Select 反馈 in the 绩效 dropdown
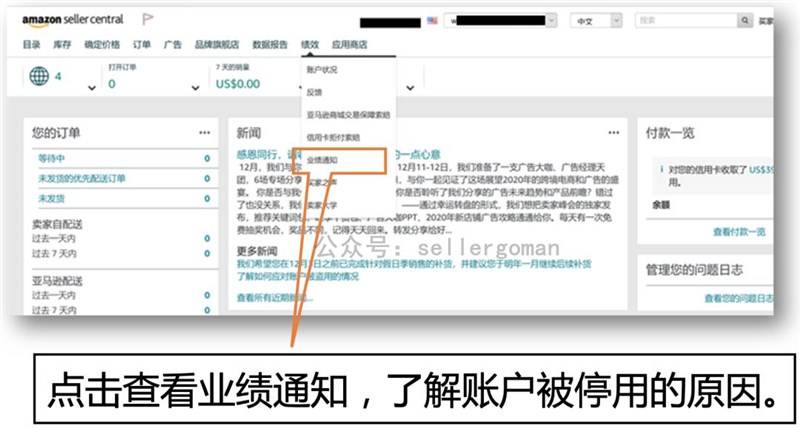The height and width of the screenshot is (428, 800). [314, 92]
